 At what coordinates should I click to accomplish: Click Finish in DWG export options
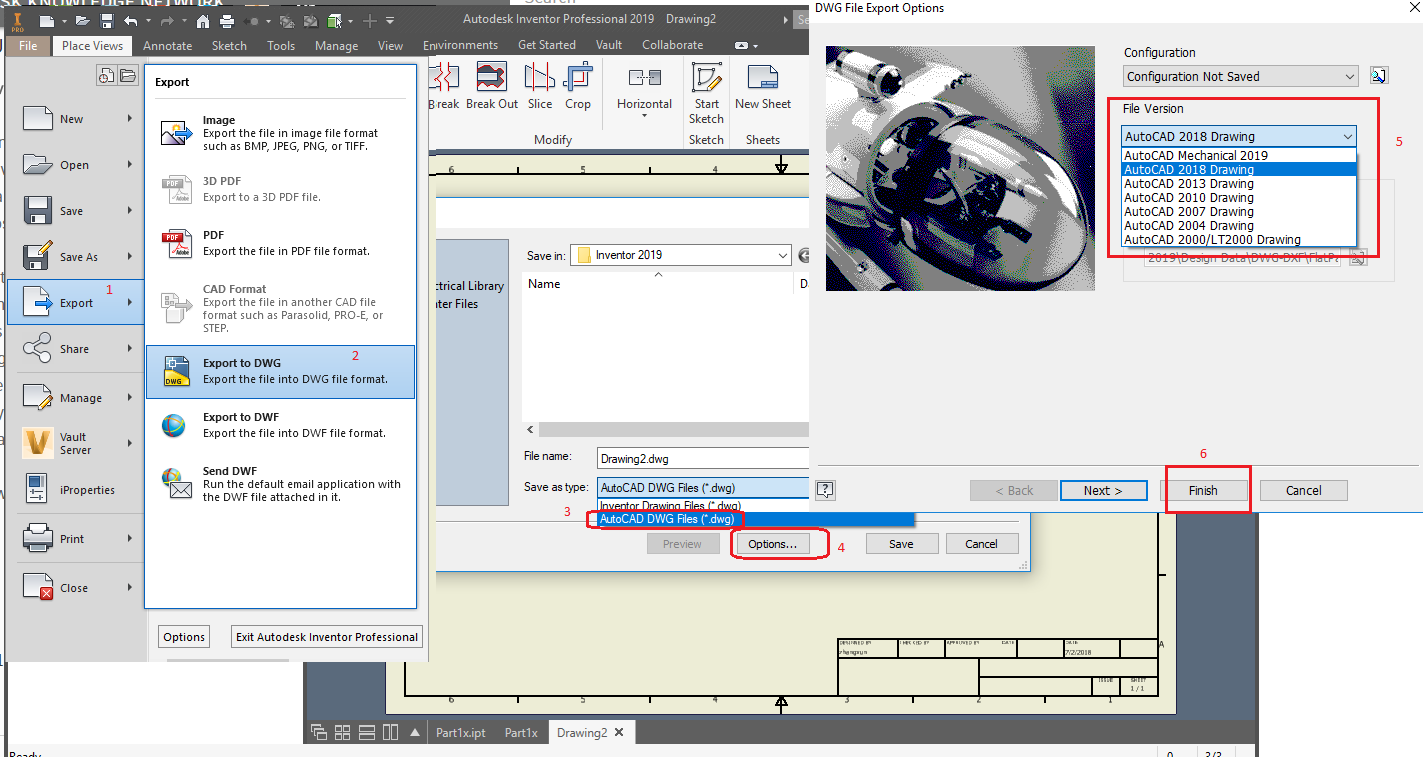(x=1203, y=490)
